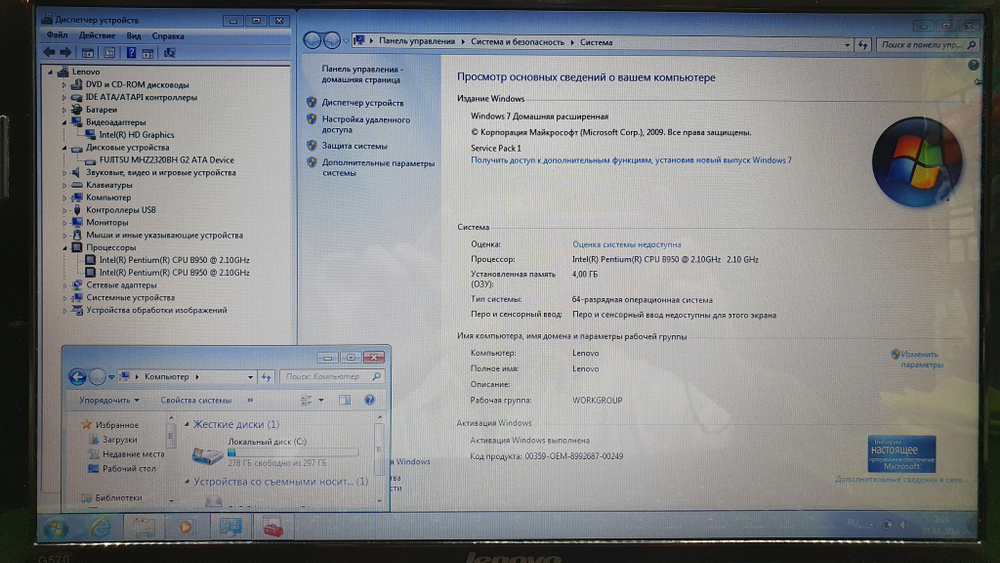
Task: Open Панель управления домашняя страница link
Action: (x=362, y=74)
